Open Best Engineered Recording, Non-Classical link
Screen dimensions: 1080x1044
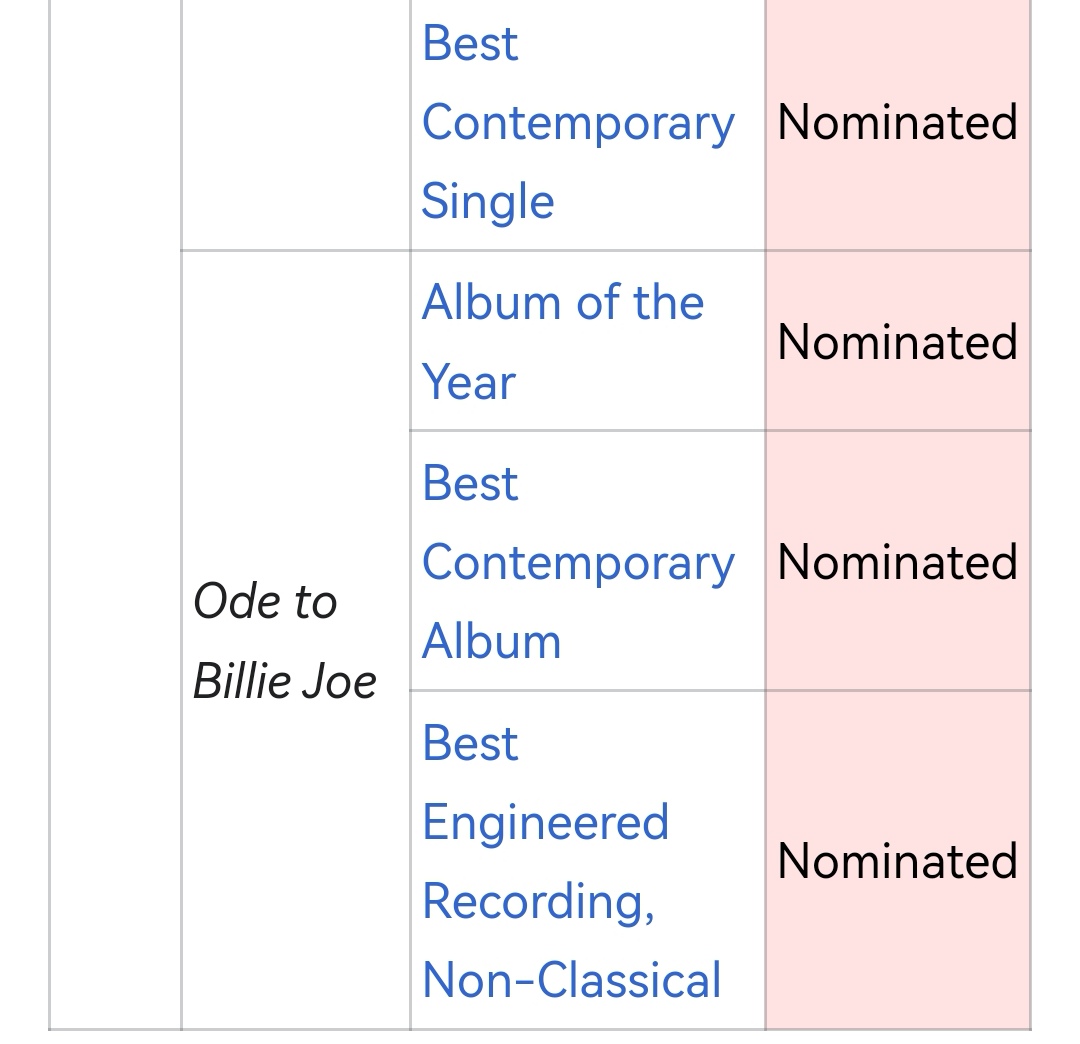point(572,862)
